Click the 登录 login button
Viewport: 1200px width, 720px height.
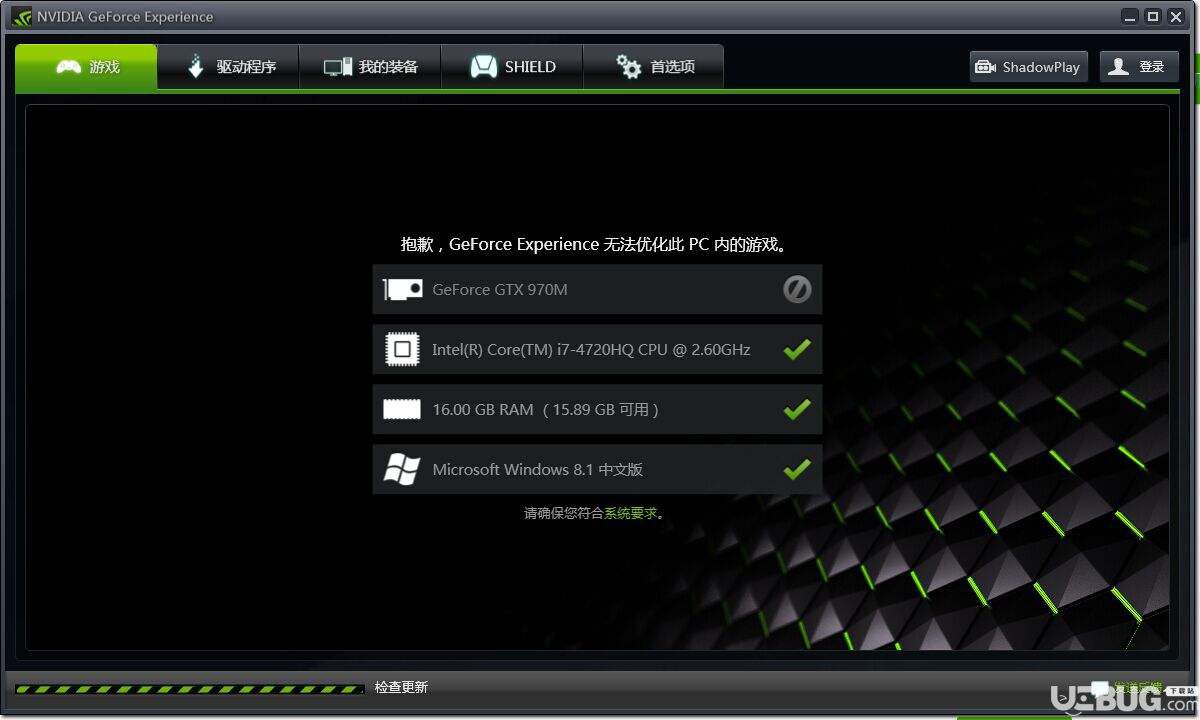(1139, 67)
